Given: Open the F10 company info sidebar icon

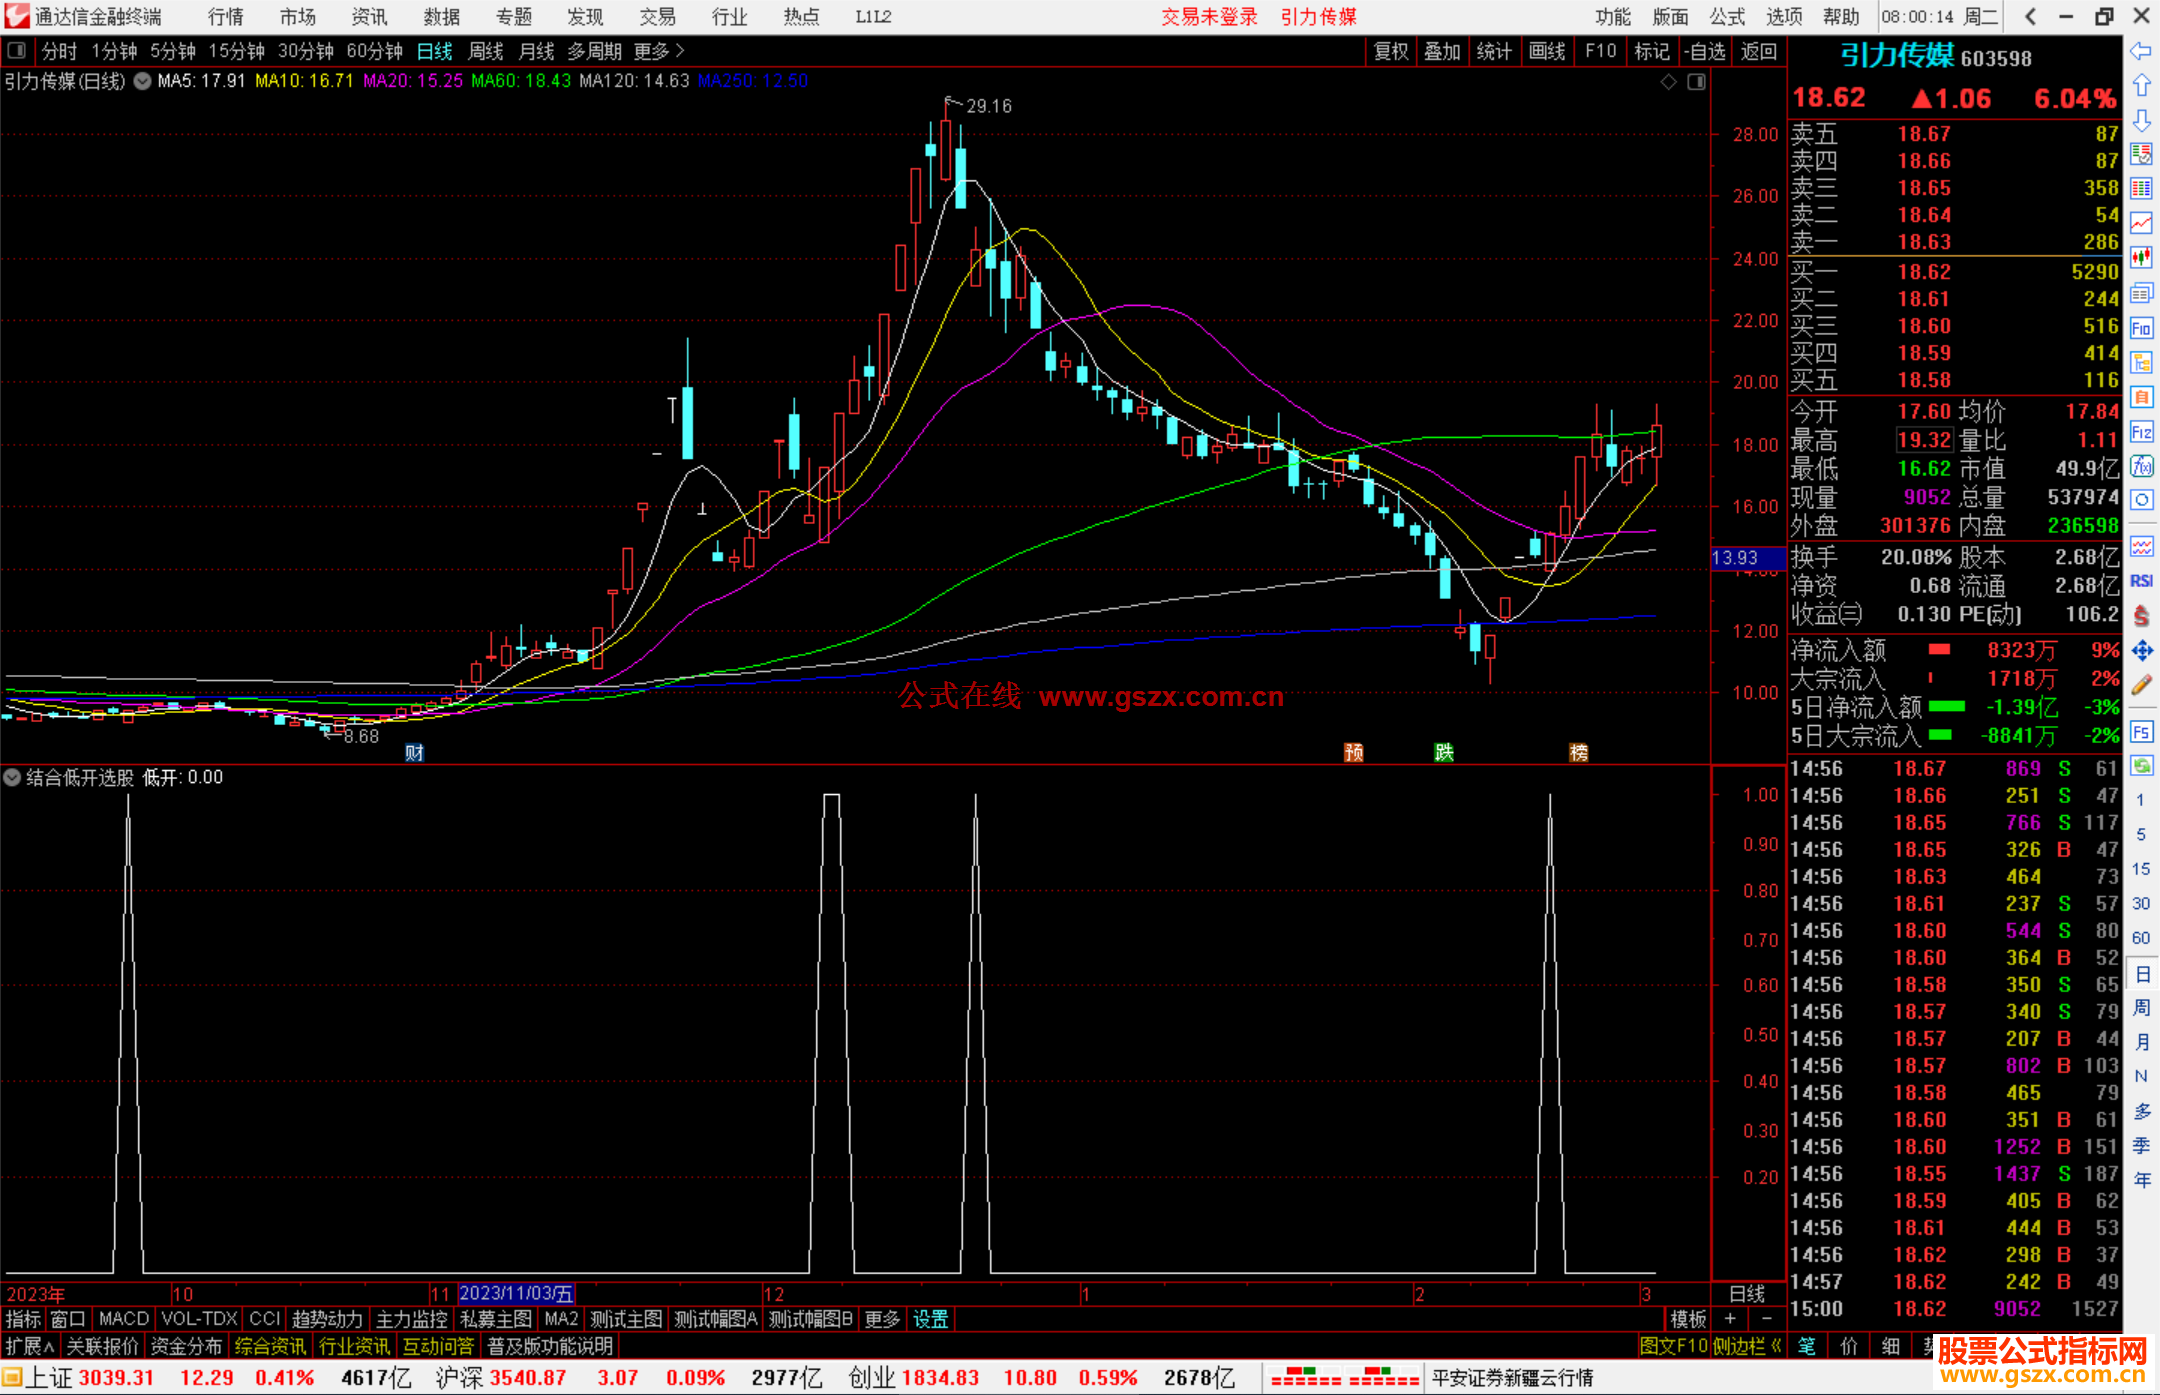Looking at the screenshot, I should pyautogui.click(x=2141, y=328).
